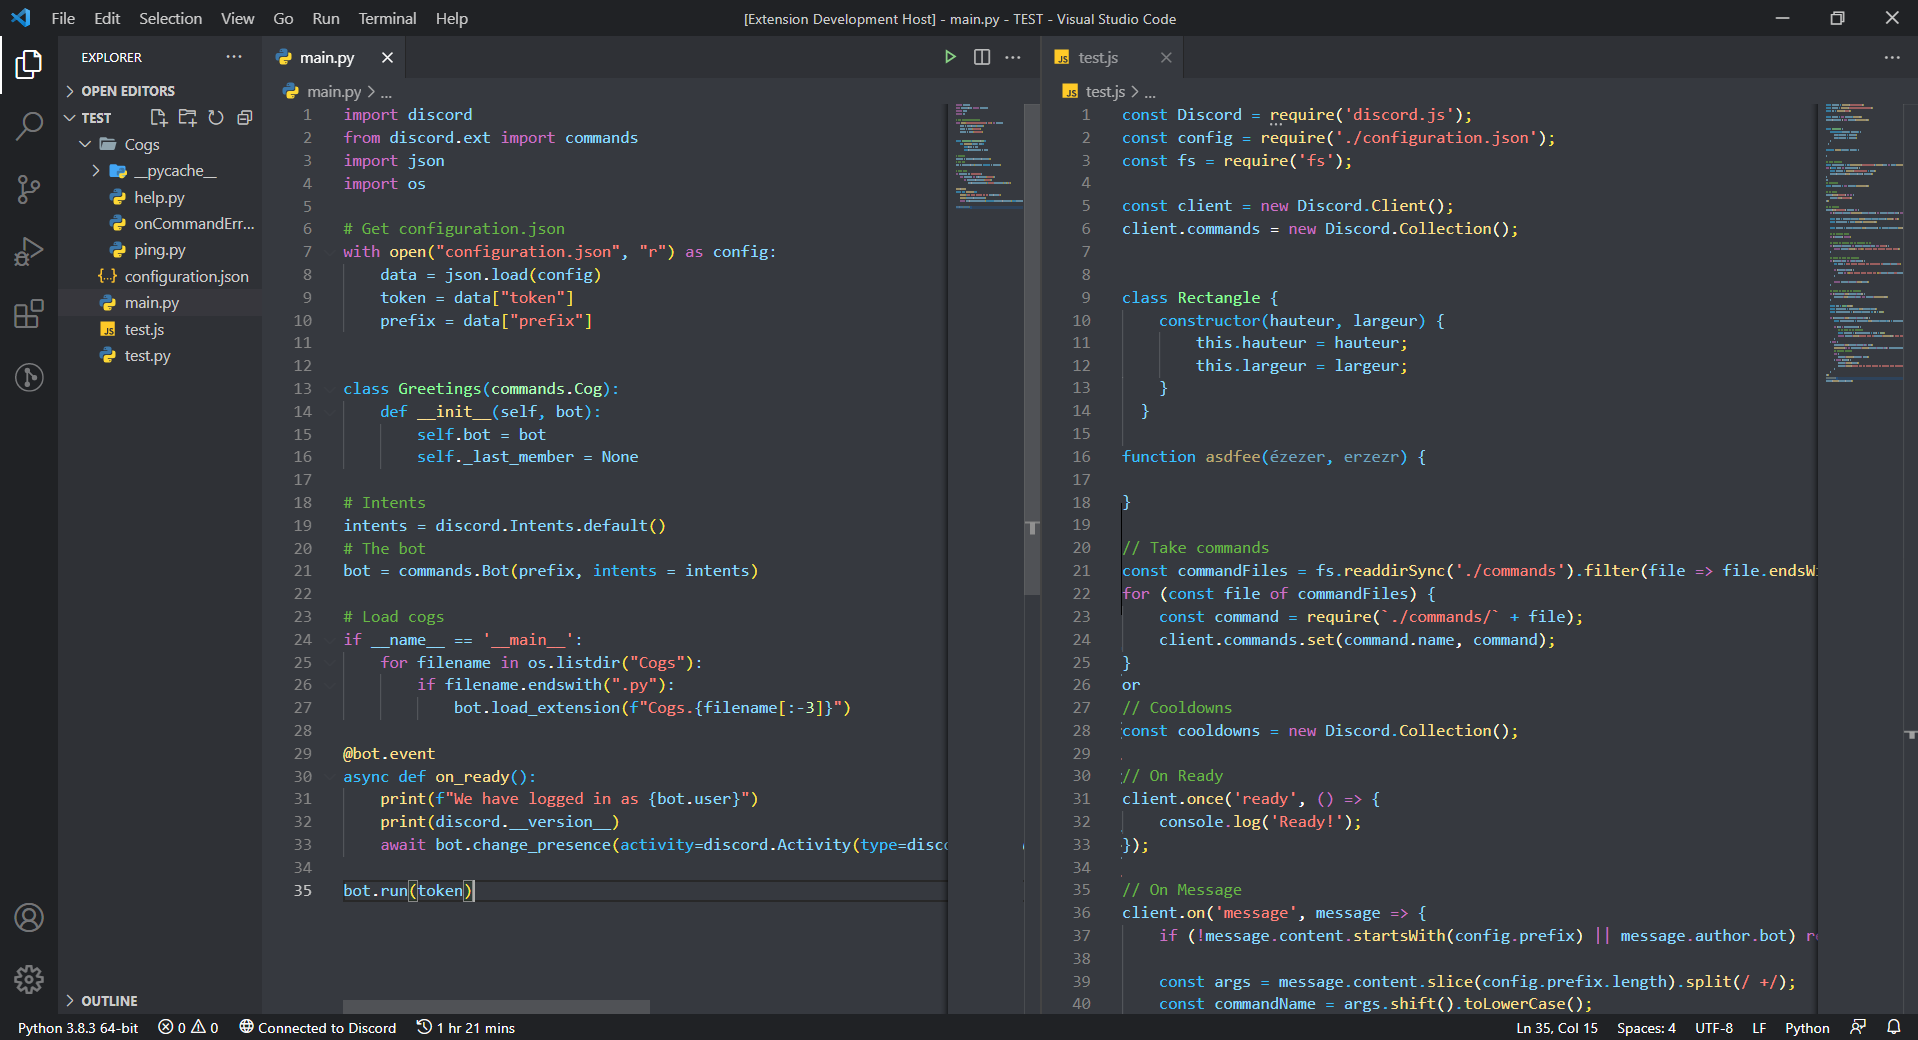Select main.py in the Explorer tree

point(160,303)
